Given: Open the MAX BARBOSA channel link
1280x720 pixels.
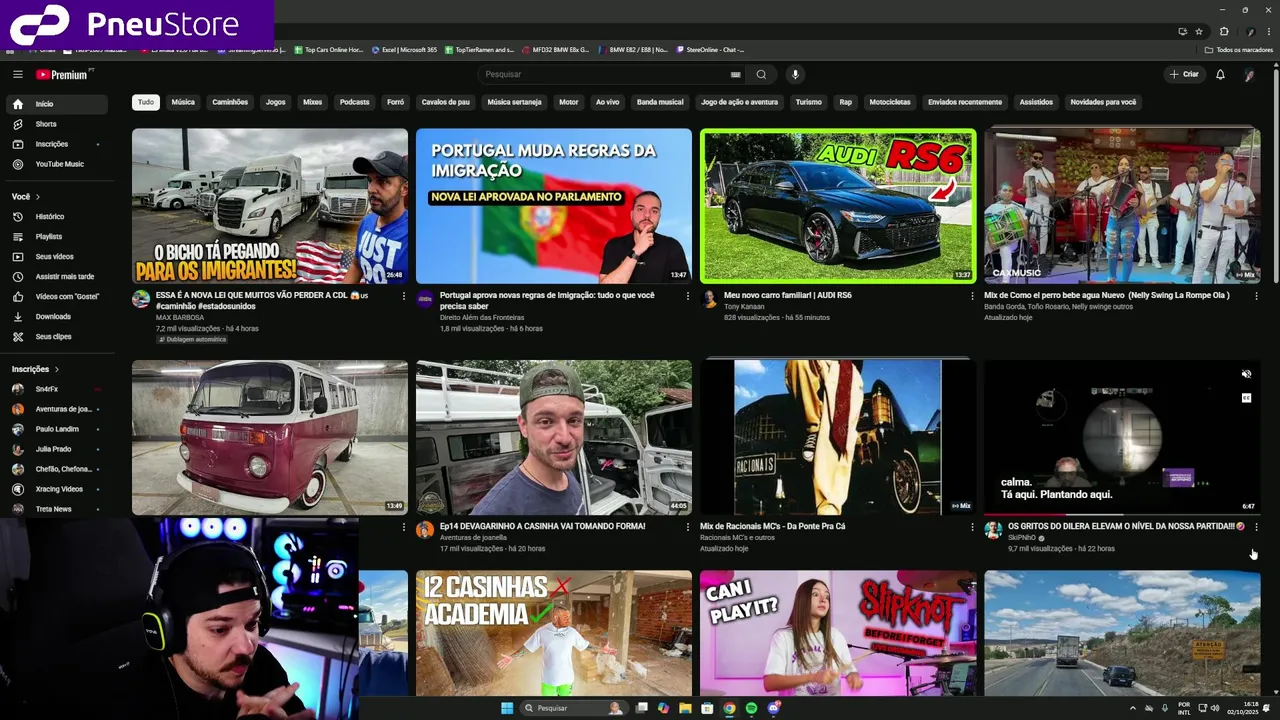Looking at the screenshot, I should click(180, 318).
